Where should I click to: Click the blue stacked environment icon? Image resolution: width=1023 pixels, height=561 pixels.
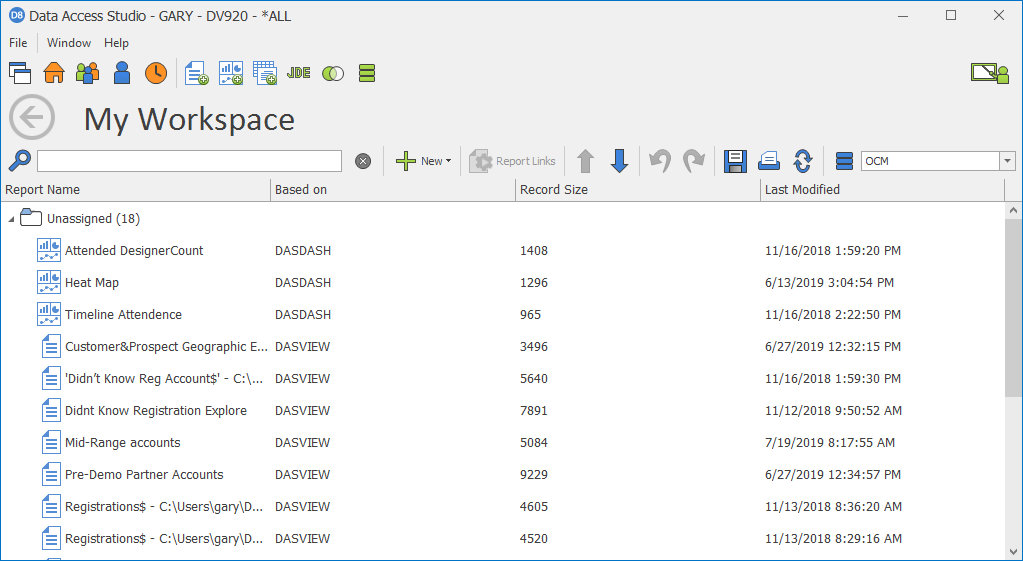(x=844, y=161)
